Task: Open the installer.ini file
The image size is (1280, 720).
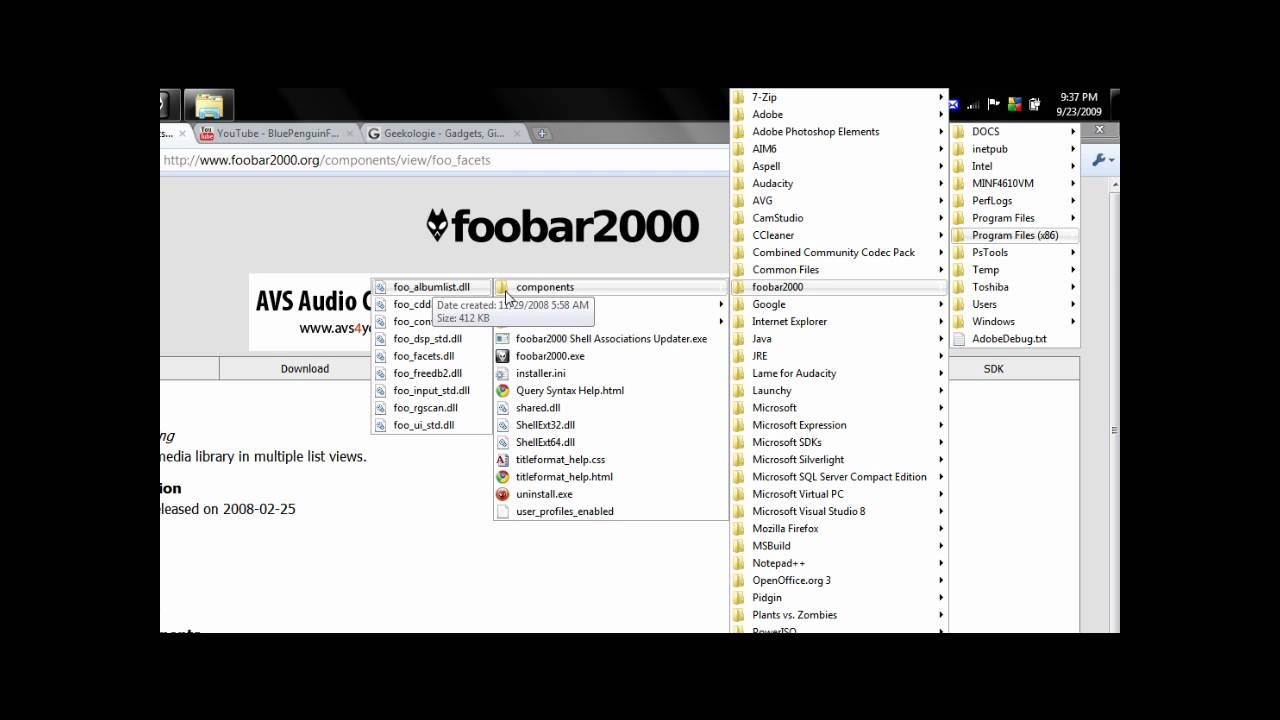Action: (x=610, y=373)
